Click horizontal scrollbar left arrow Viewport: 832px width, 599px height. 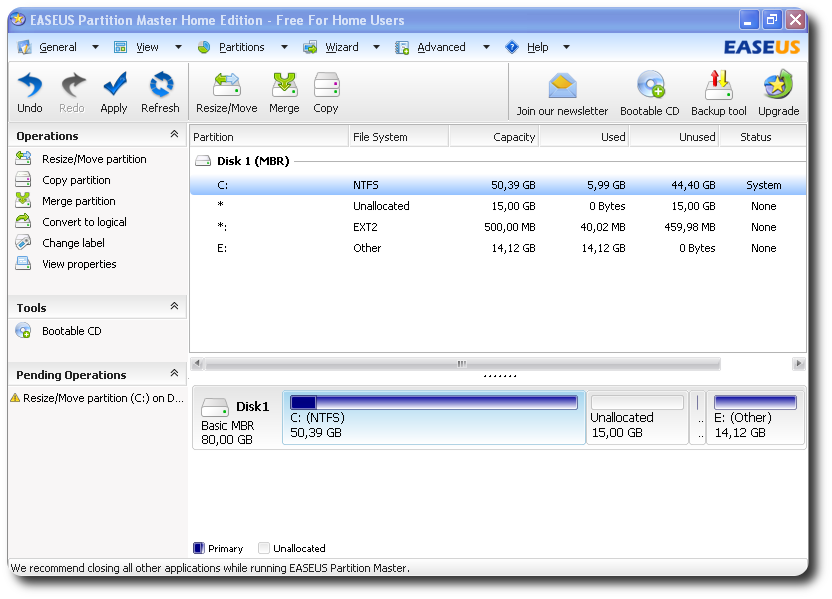(197, 363)
